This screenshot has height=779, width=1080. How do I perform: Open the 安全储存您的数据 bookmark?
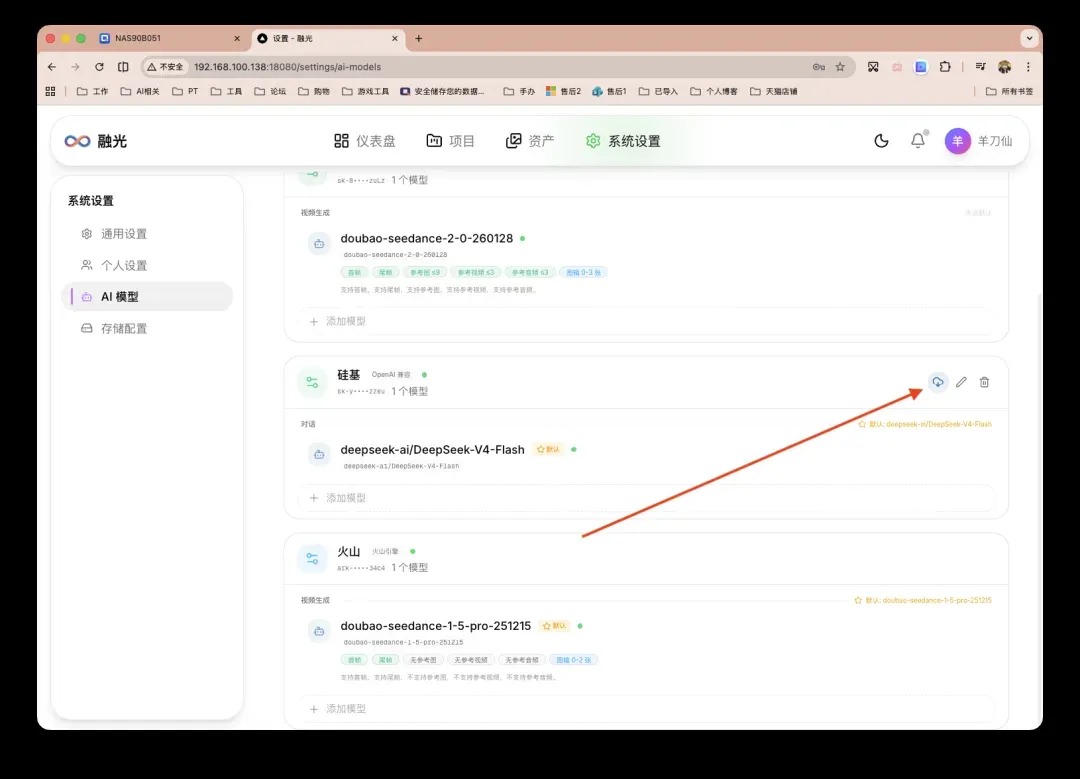click(442, 91)
